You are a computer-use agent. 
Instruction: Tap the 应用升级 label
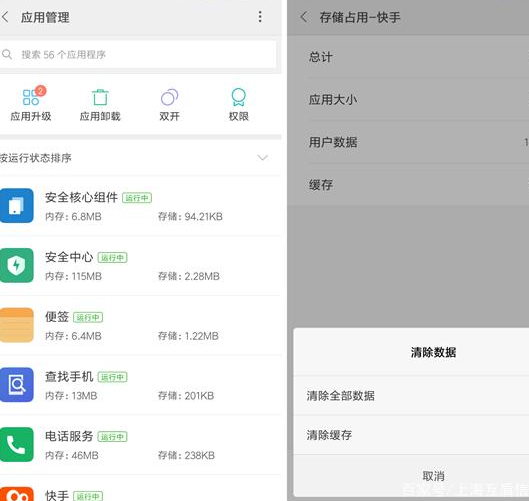tap(31, 116)
